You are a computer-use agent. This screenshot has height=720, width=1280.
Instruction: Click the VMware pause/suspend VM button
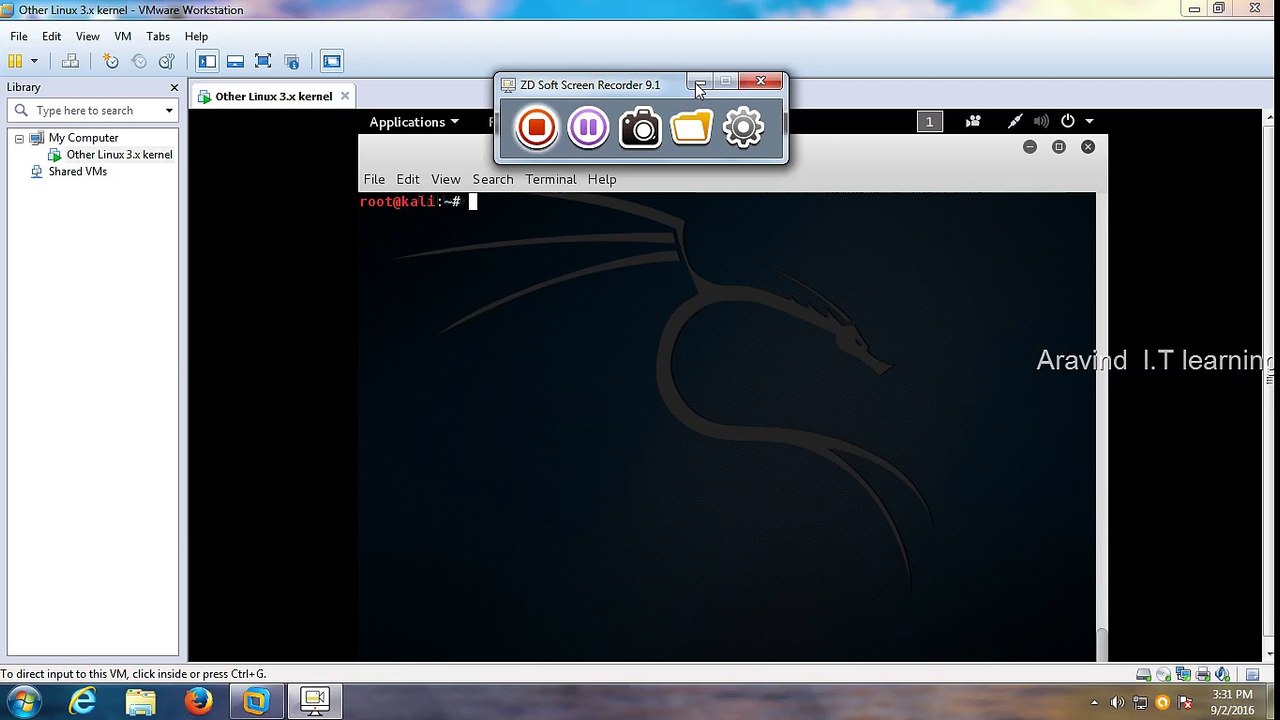(15, 61)
